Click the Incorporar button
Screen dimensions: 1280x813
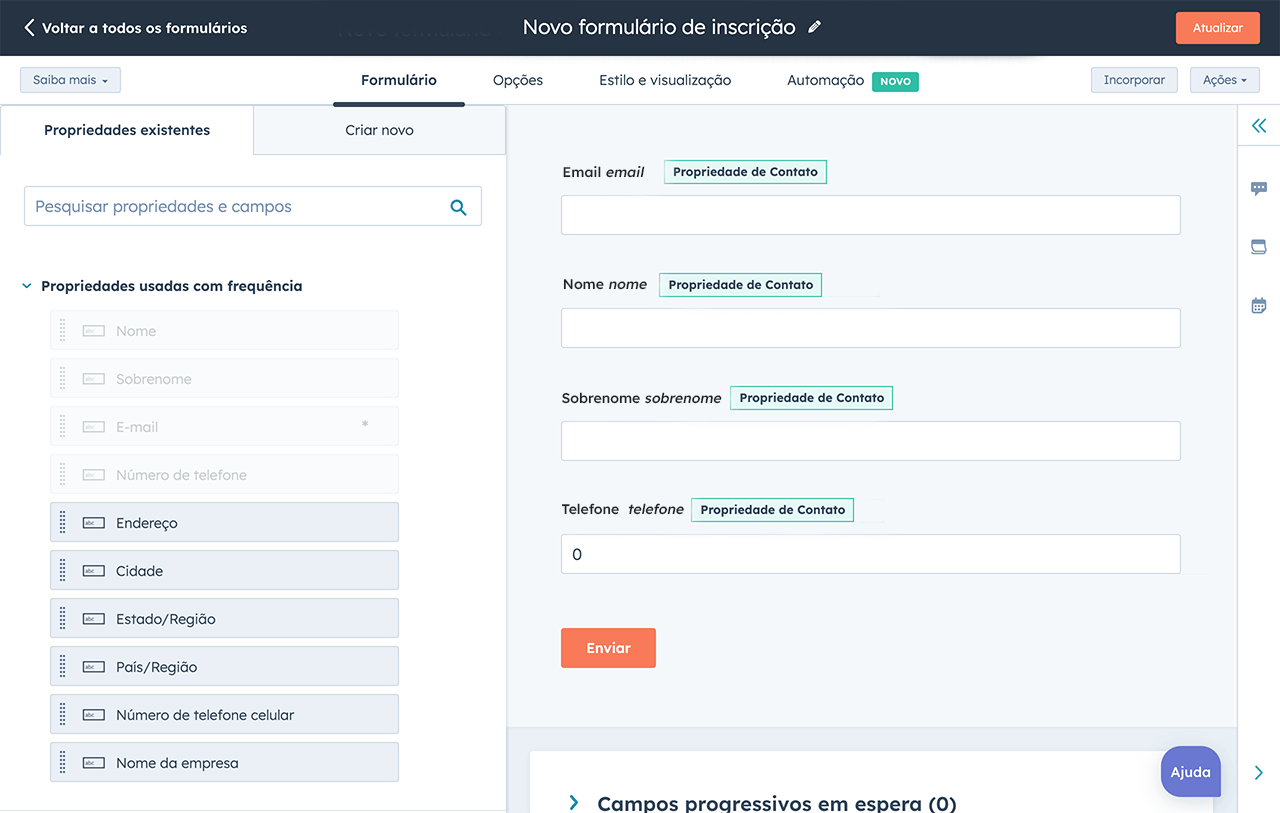click(1134, 80)
